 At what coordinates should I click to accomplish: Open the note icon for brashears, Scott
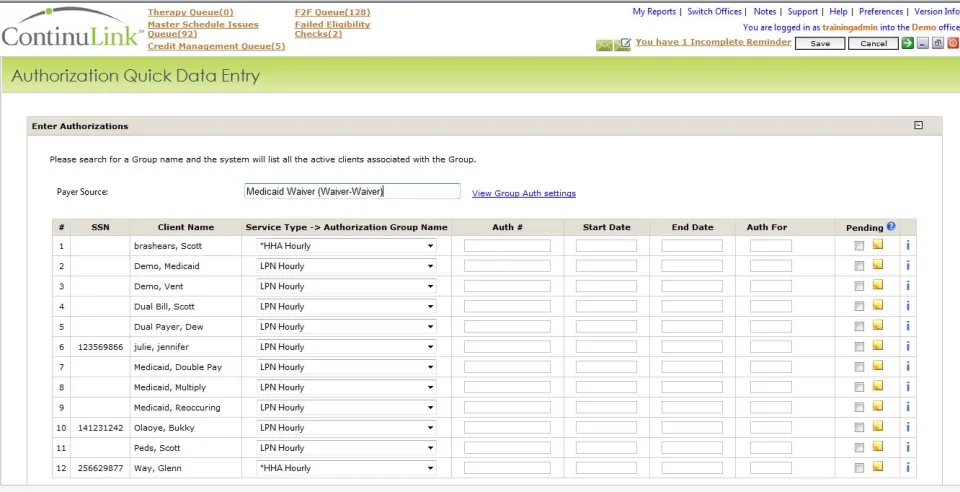pyautogui.click(x=877, y=245)
